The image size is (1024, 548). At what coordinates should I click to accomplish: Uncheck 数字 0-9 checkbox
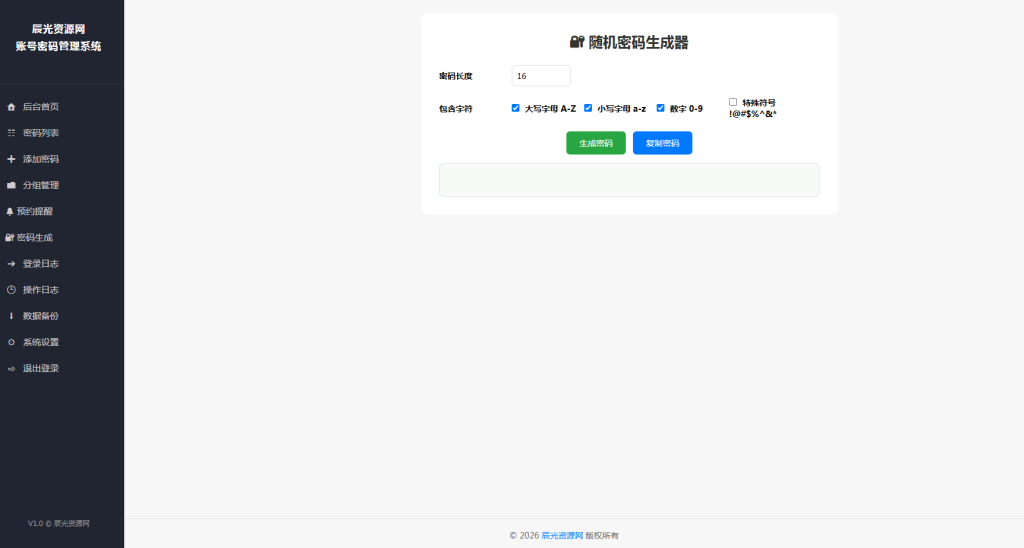point(660,108)
